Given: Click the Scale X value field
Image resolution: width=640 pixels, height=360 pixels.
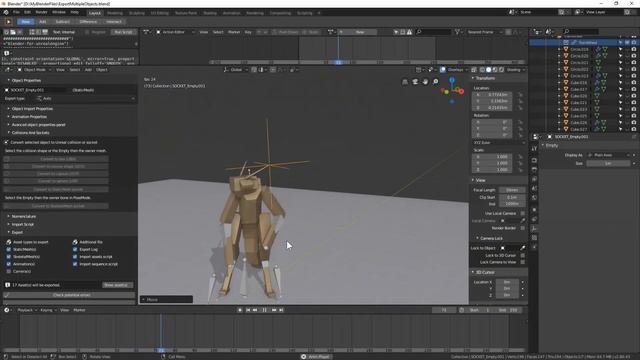Looking at the screenshot, I should 492,156.
